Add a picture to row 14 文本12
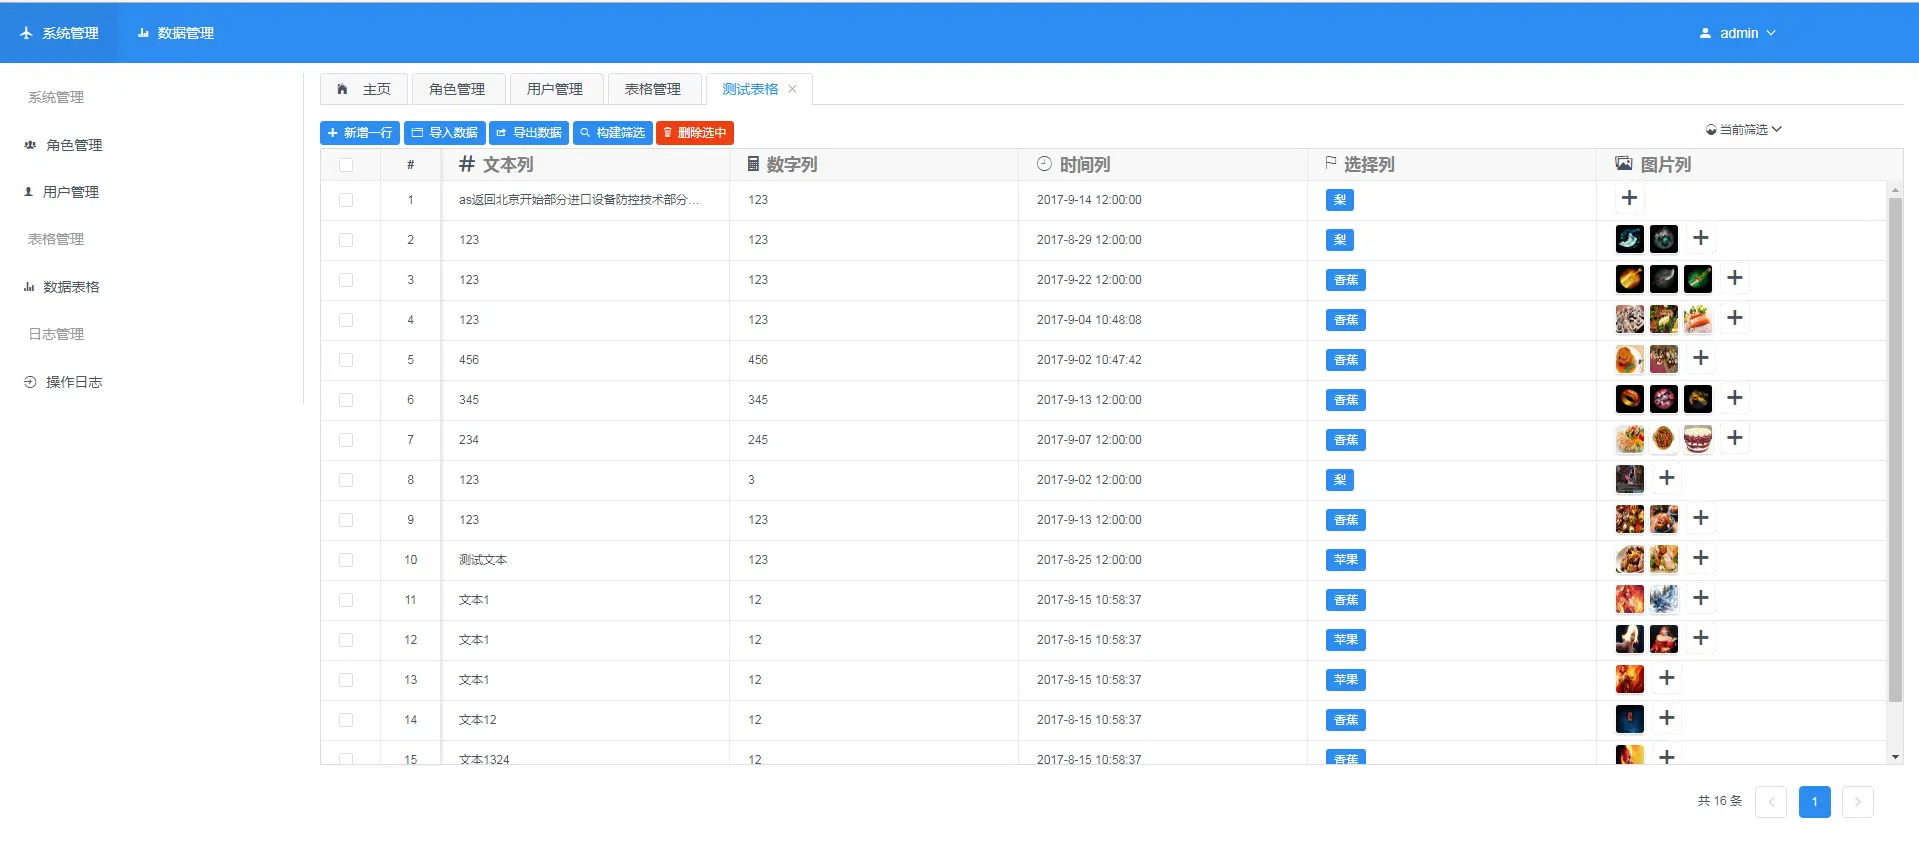Image resolution: width=1919 pixels, height=844 pixels. tap(1667, 718)
